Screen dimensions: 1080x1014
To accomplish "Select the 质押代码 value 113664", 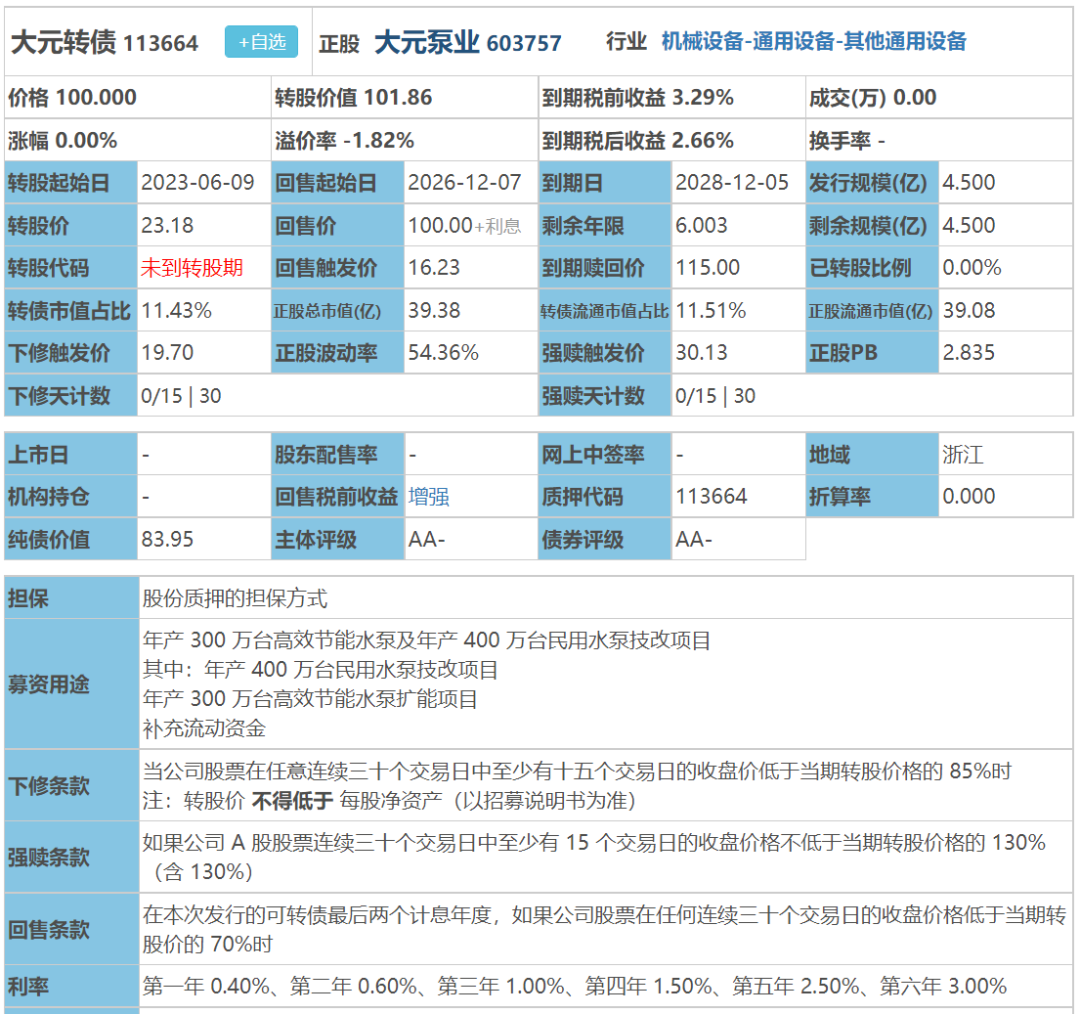I will 711,497.
